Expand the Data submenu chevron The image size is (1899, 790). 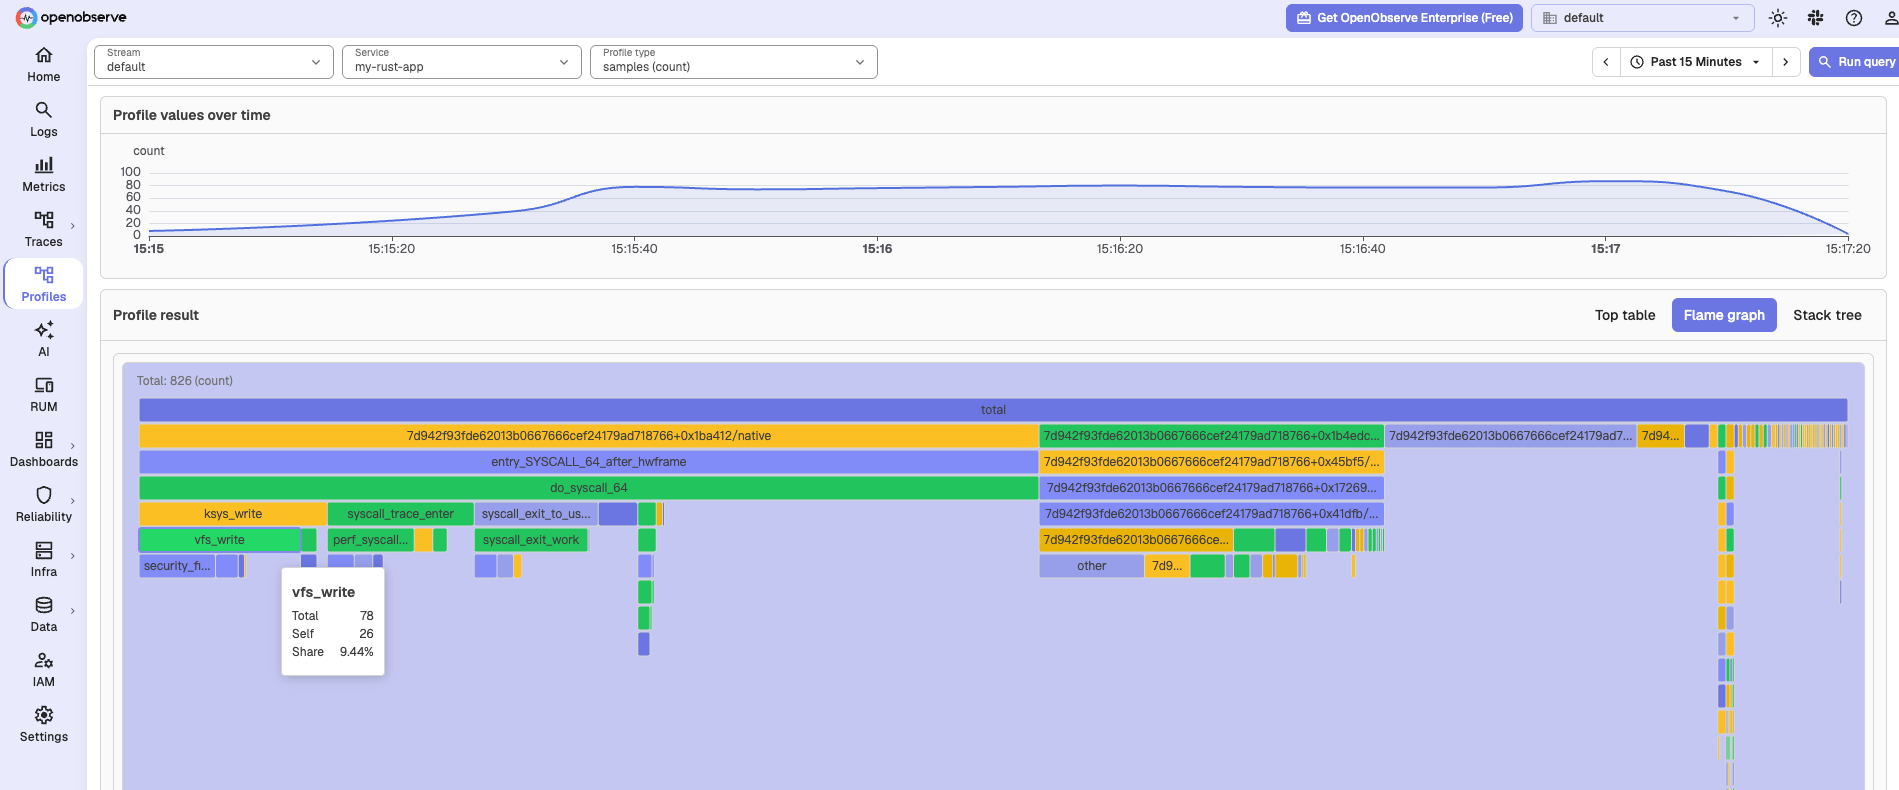pos(73,611)
